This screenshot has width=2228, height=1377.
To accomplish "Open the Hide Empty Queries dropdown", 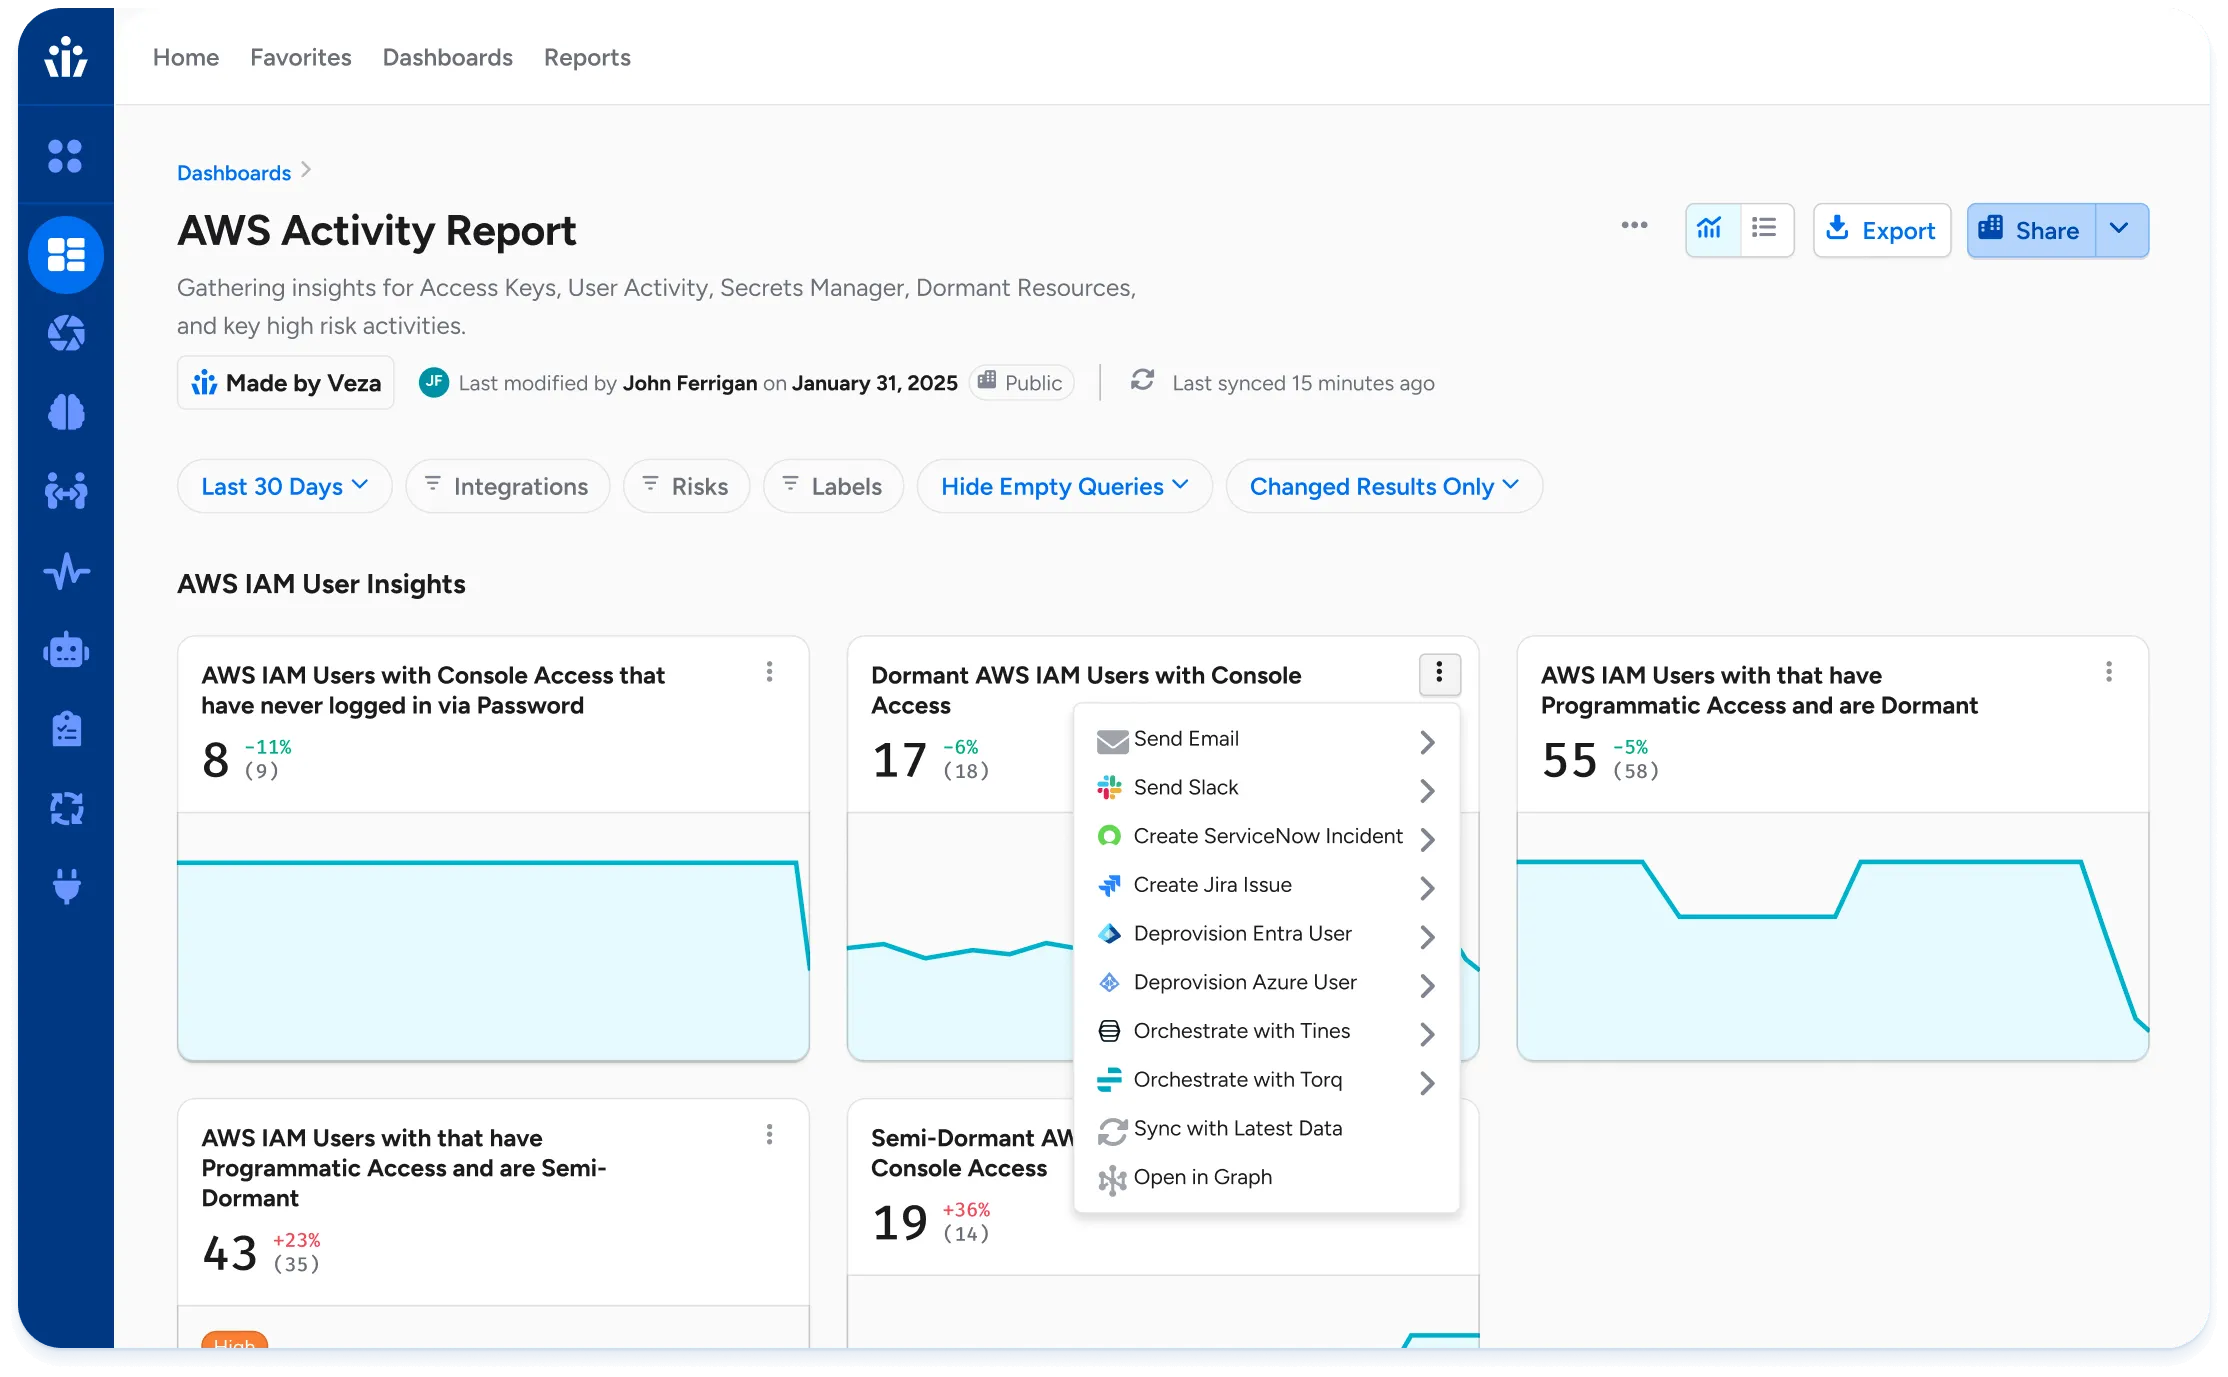I will pos(1064,486).
